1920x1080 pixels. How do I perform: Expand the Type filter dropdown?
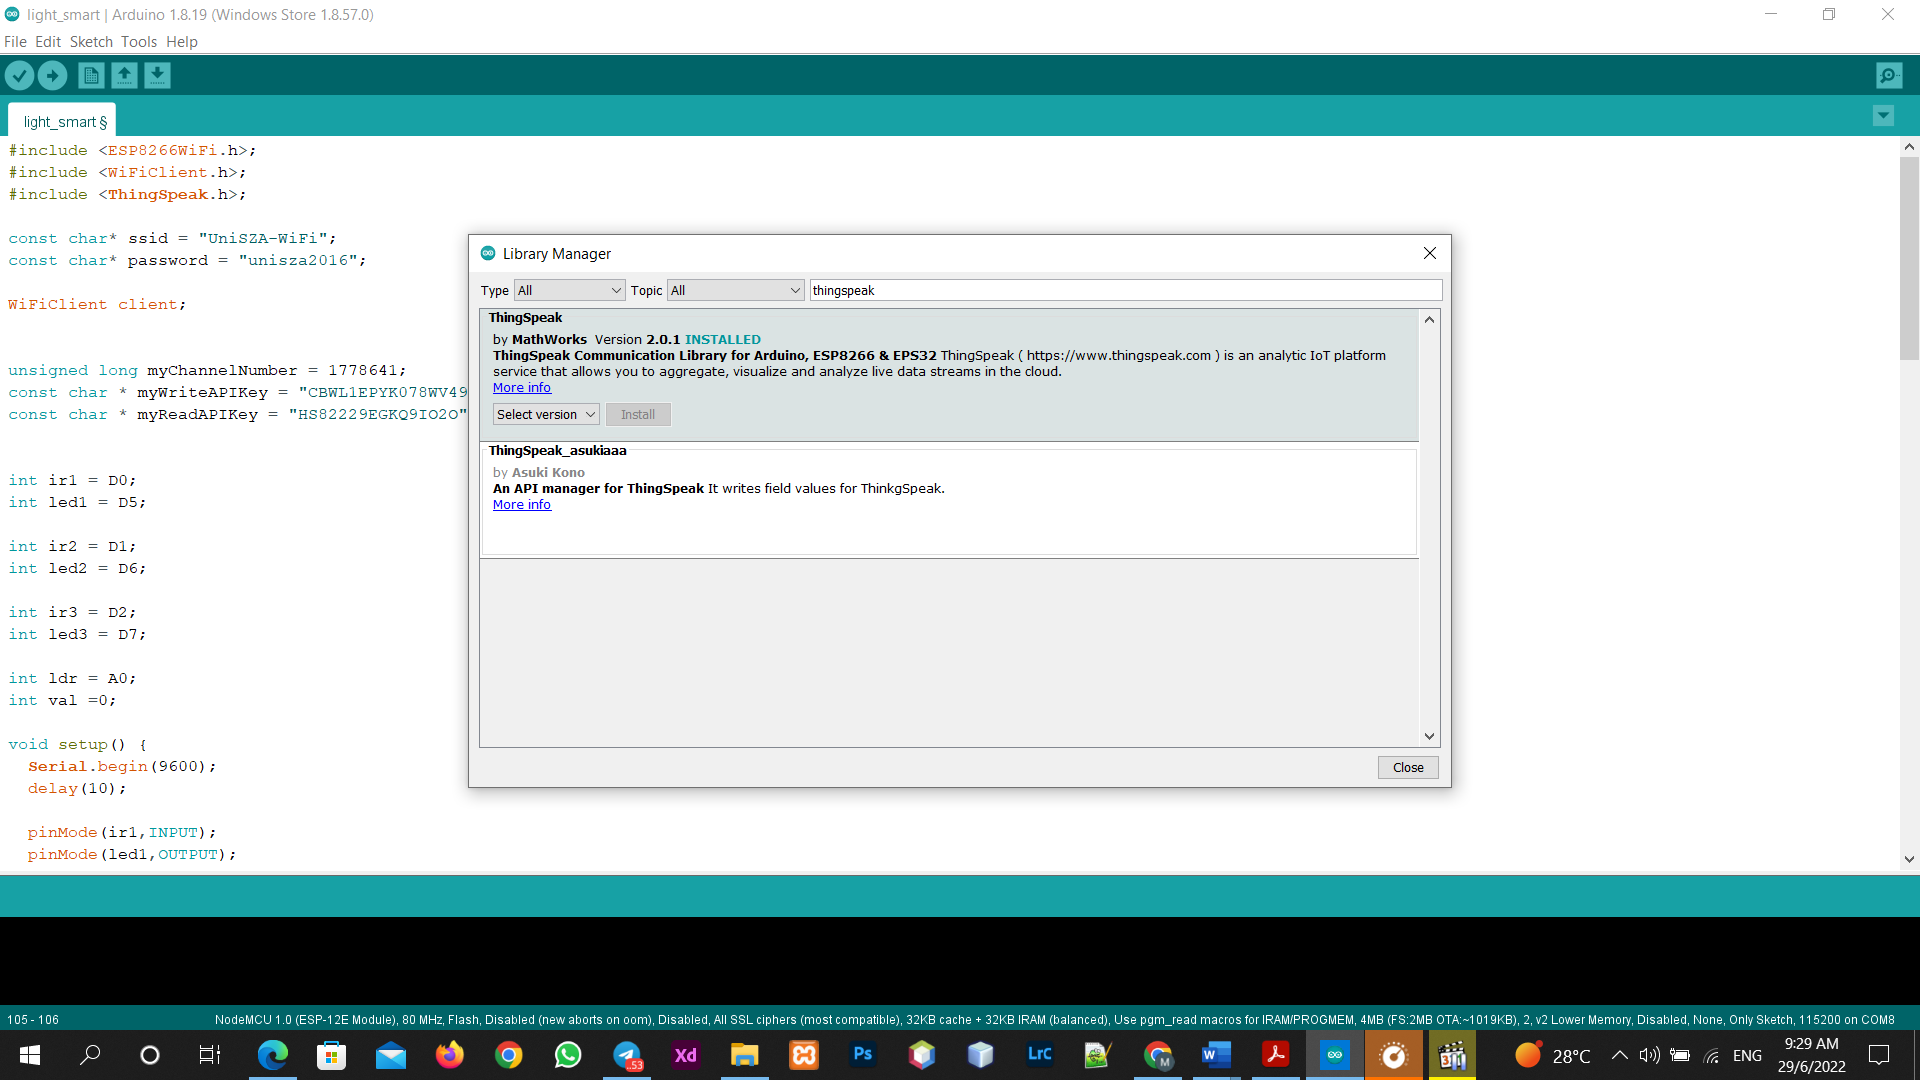pyautogui.click(x=569, y=290)
